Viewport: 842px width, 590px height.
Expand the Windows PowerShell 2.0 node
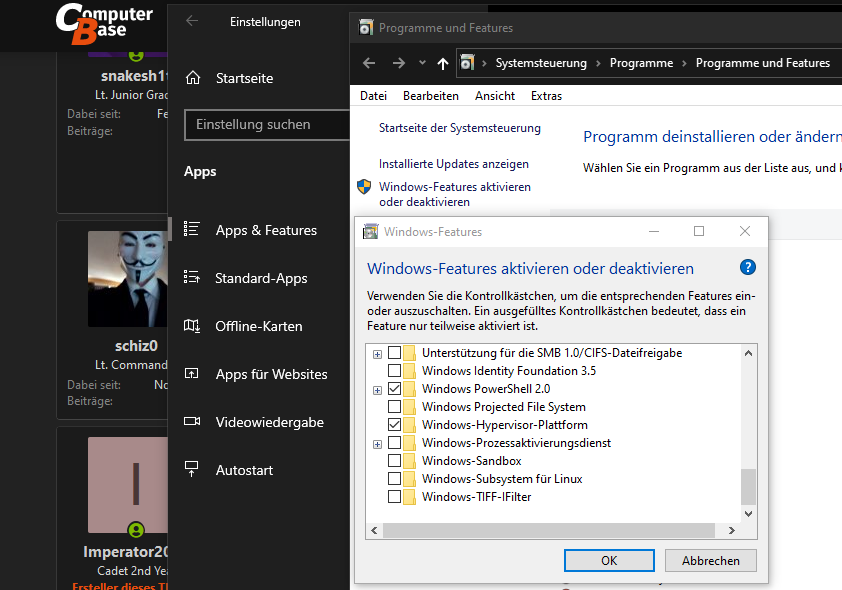(x=378, y=390)
